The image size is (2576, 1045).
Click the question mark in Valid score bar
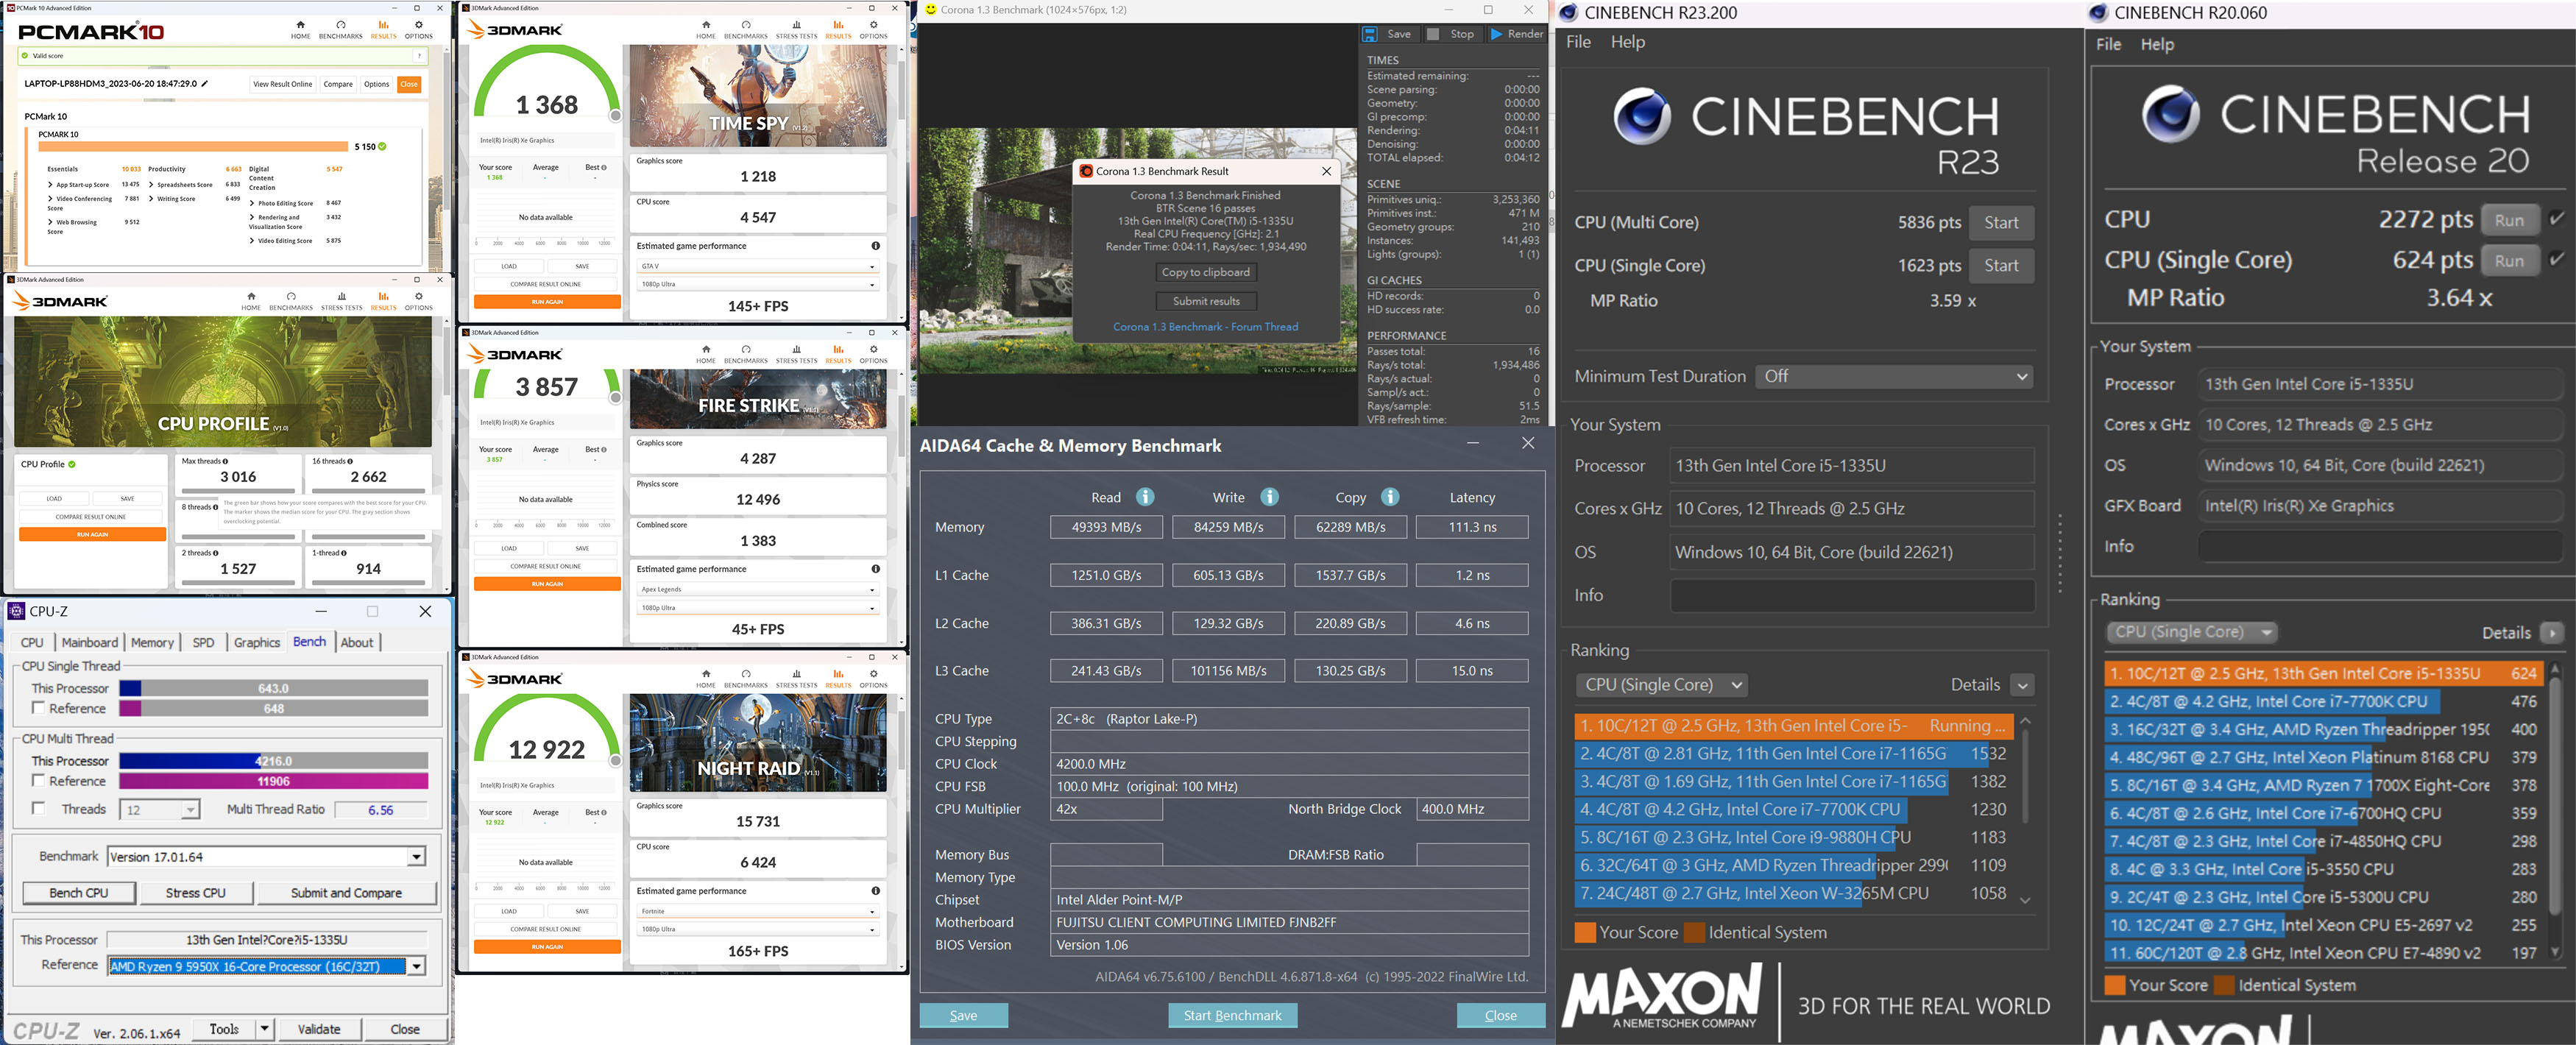coord(419,56)
